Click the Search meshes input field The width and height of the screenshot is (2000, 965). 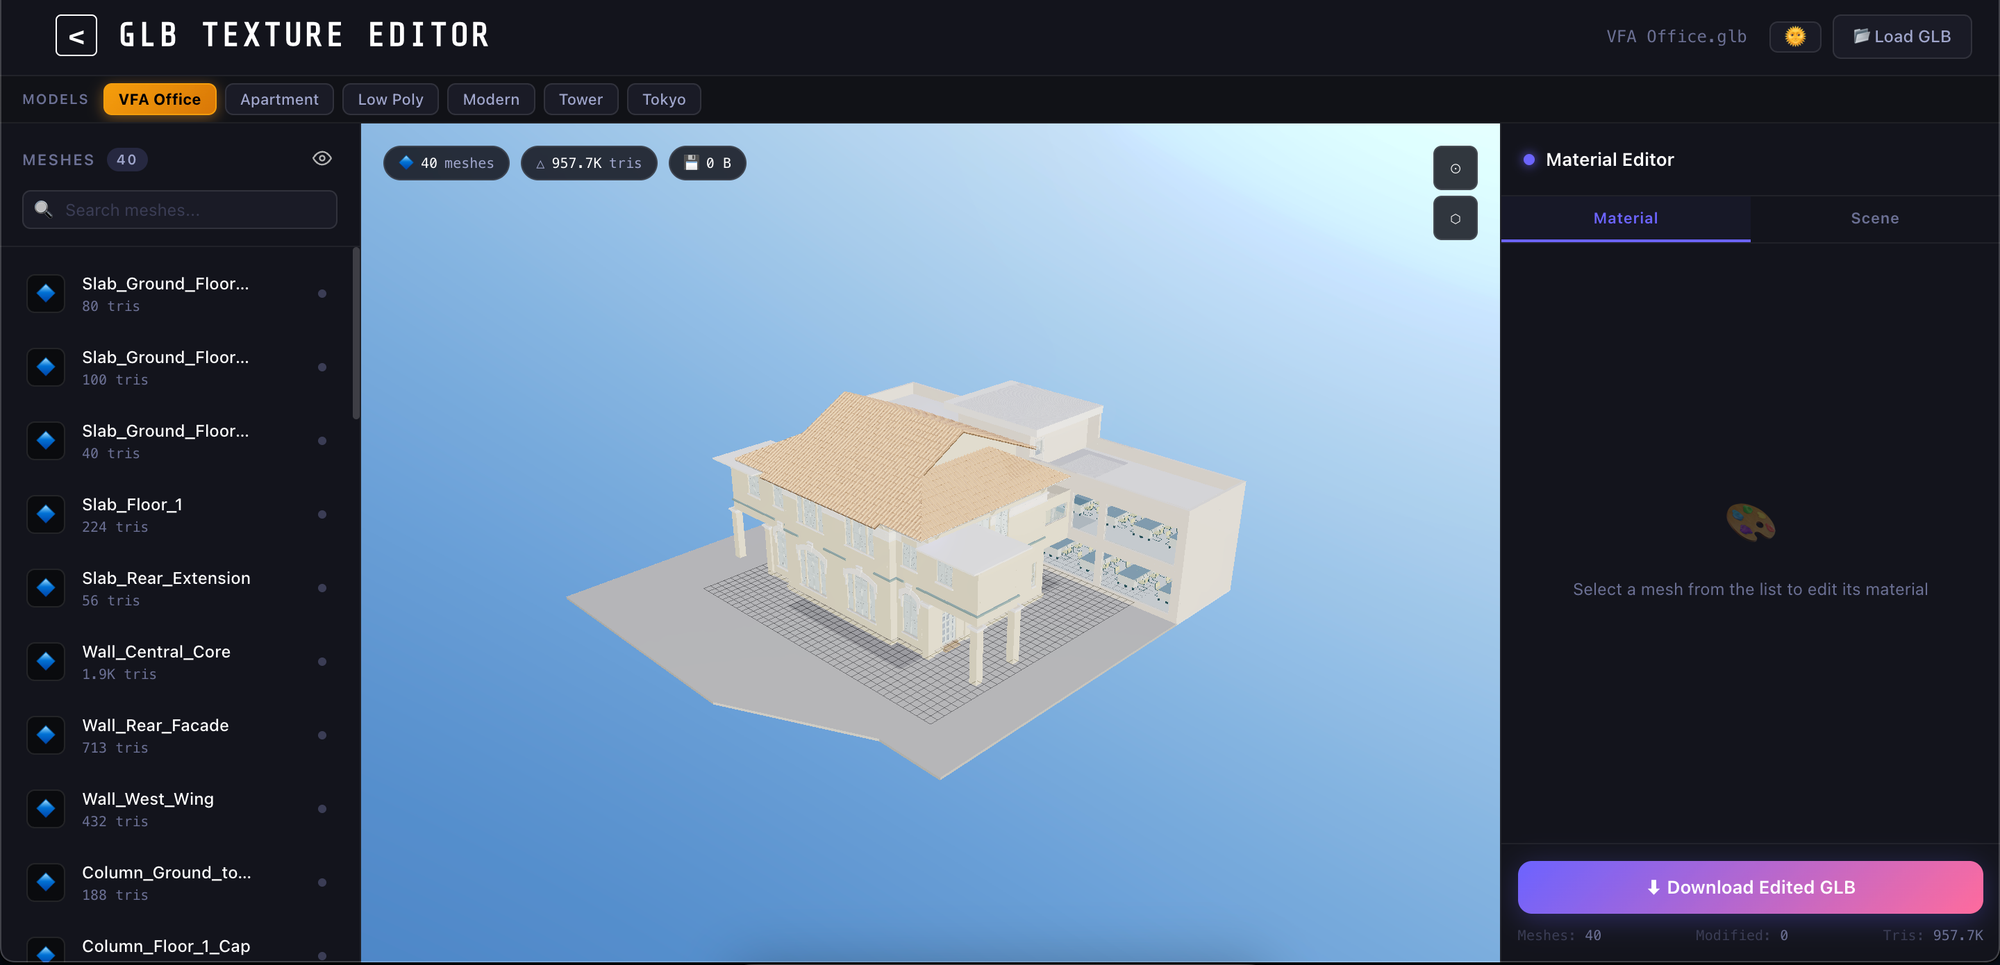click(x=180, y=210)
